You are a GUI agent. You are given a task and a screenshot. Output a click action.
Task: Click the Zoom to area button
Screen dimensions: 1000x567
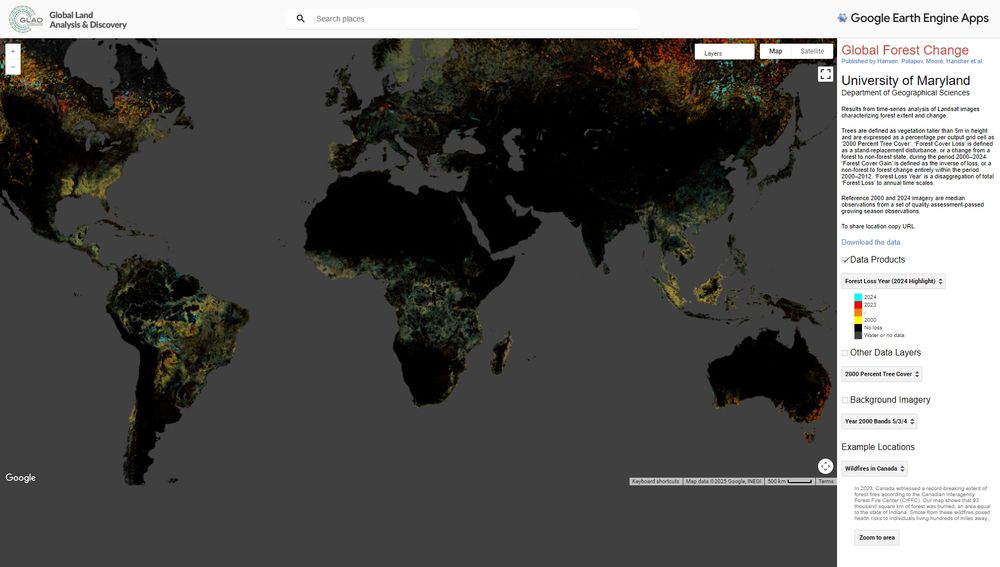tap(877, 537)
